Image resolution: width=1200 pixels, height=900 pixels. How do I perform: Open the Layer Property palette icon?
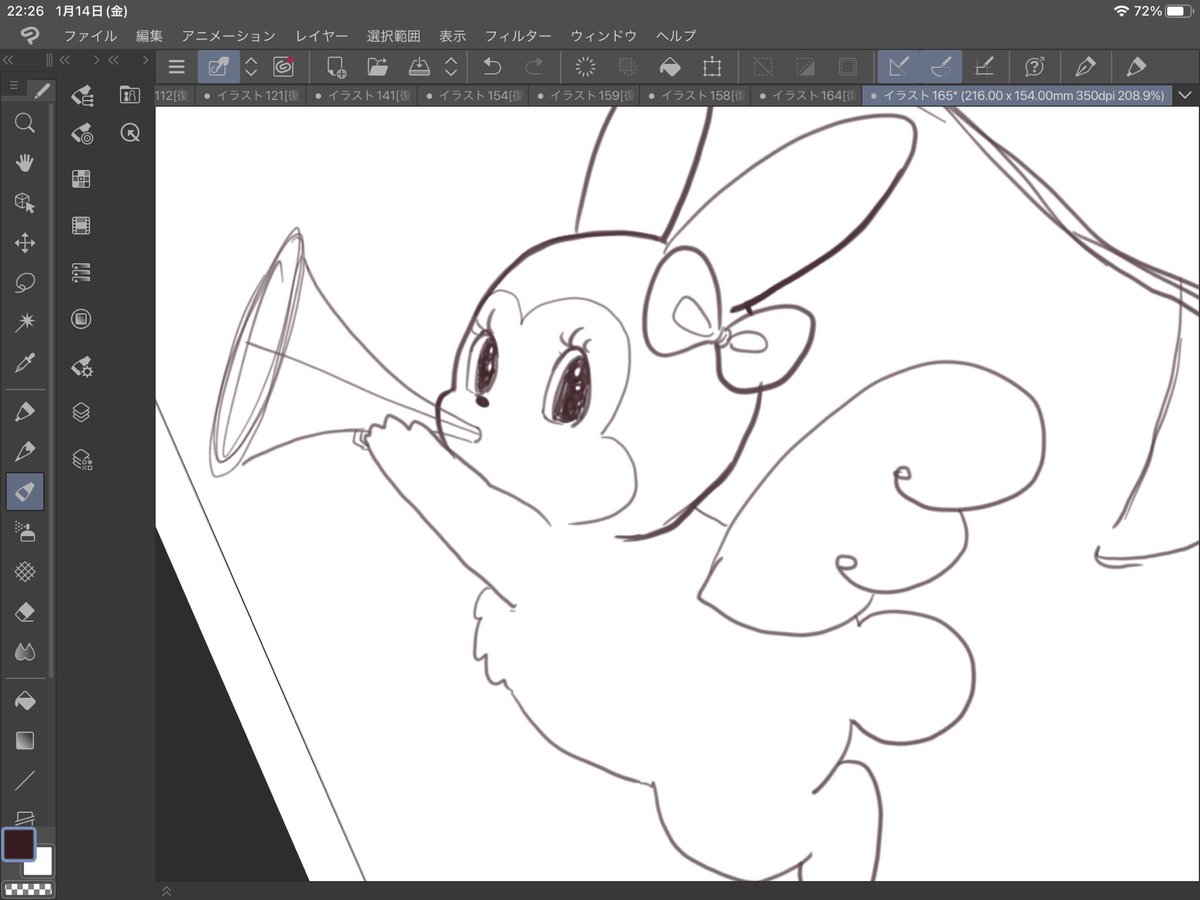(x=82, y=272)
